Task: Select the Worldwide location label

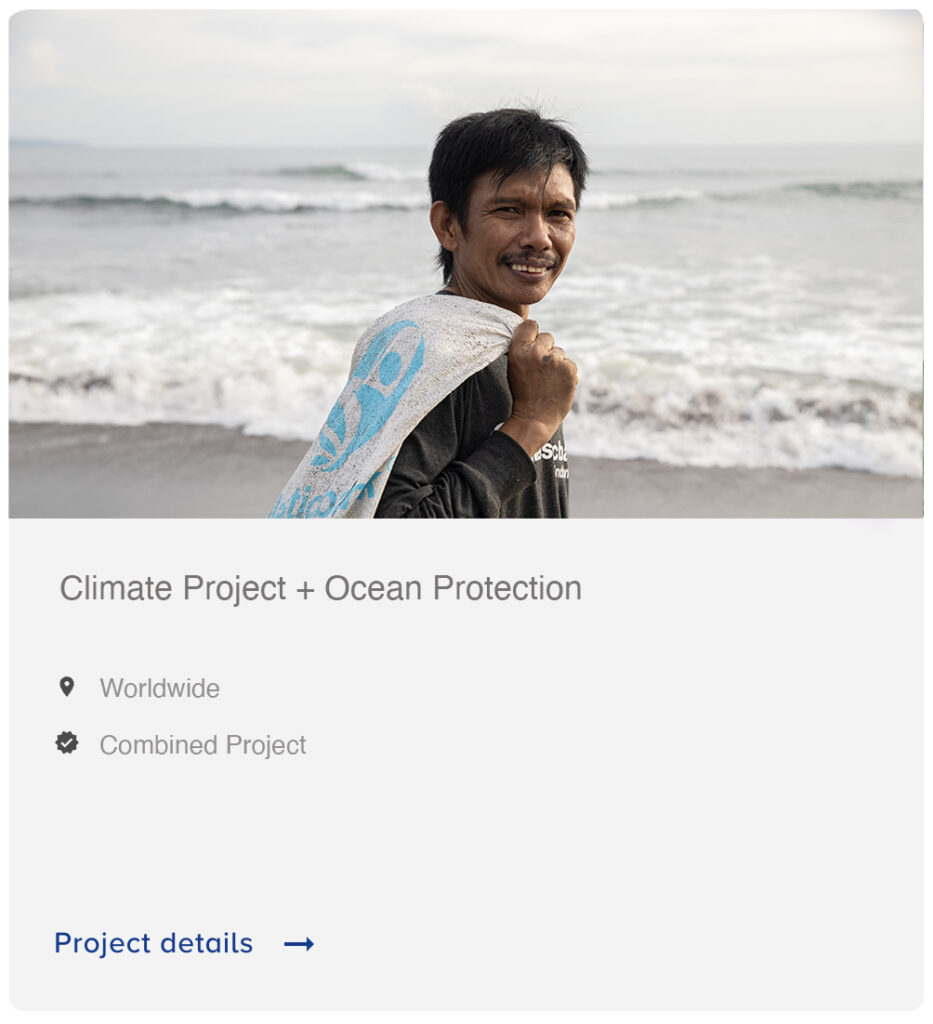Action: tap(159, 688)
